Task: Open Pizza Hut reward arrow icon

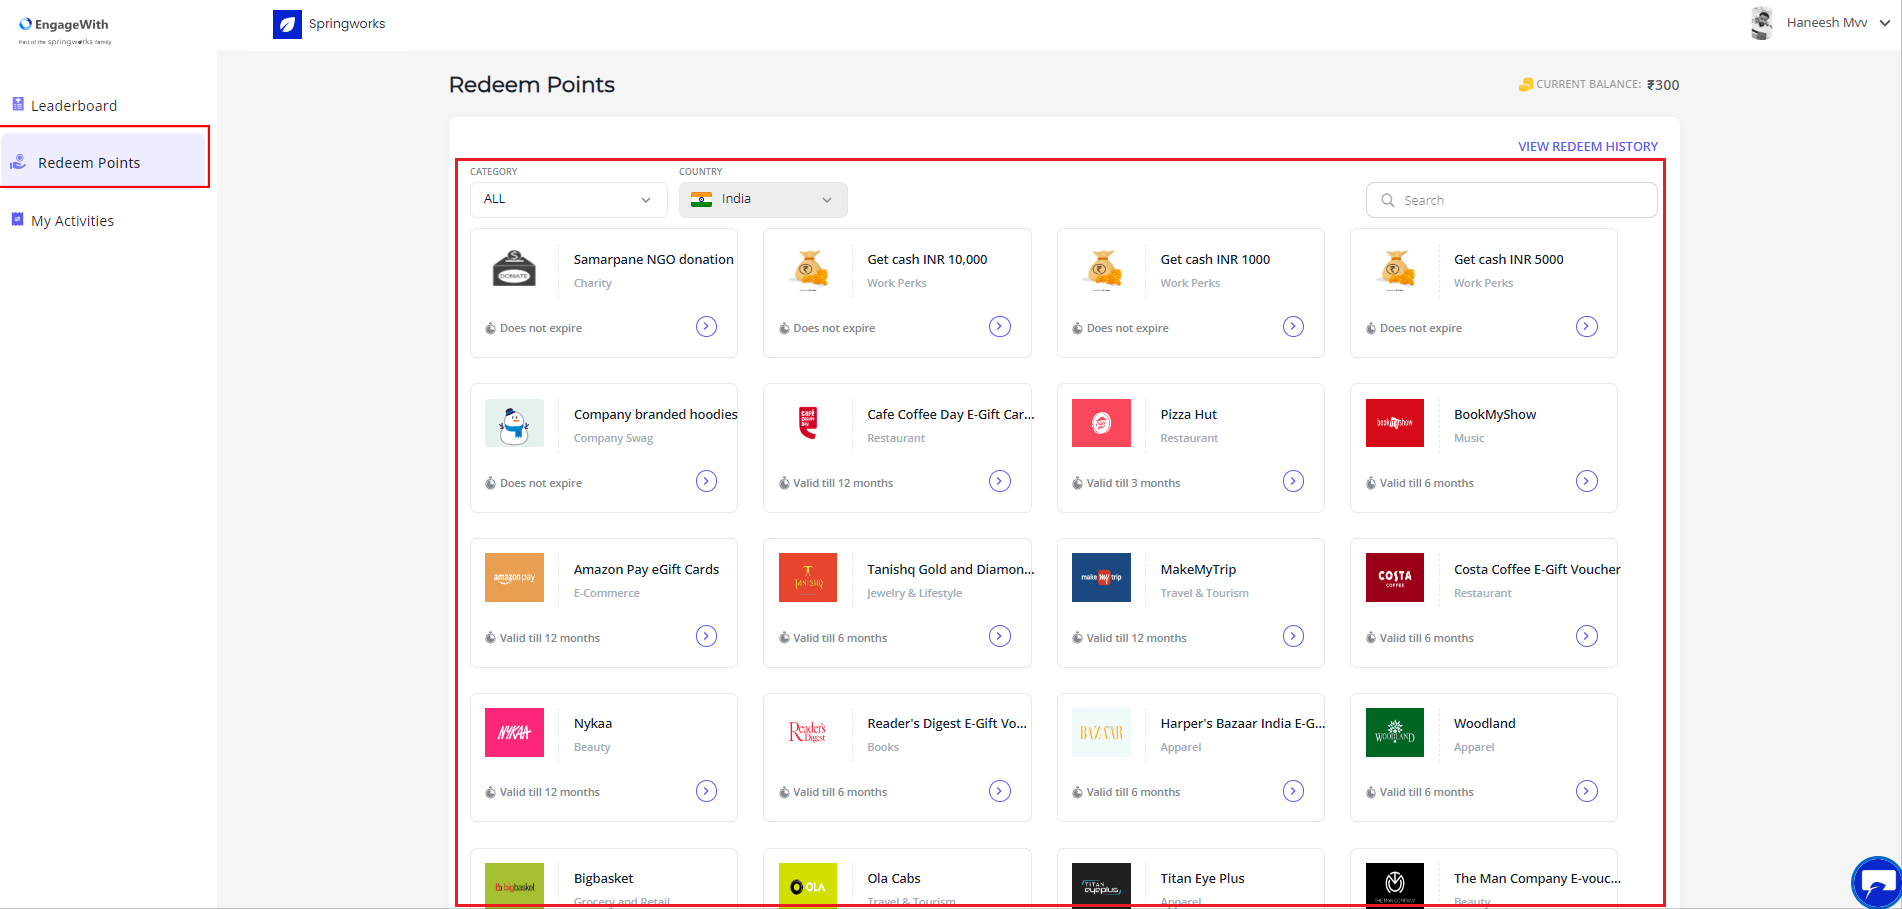Action: point(1293,481)
